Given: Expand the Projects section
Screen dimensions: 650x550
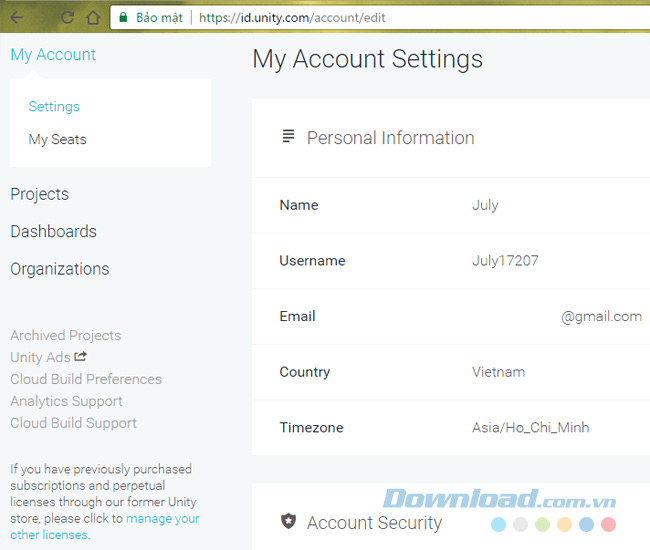Looking at the screenshot, I should (x=39, y=194).
